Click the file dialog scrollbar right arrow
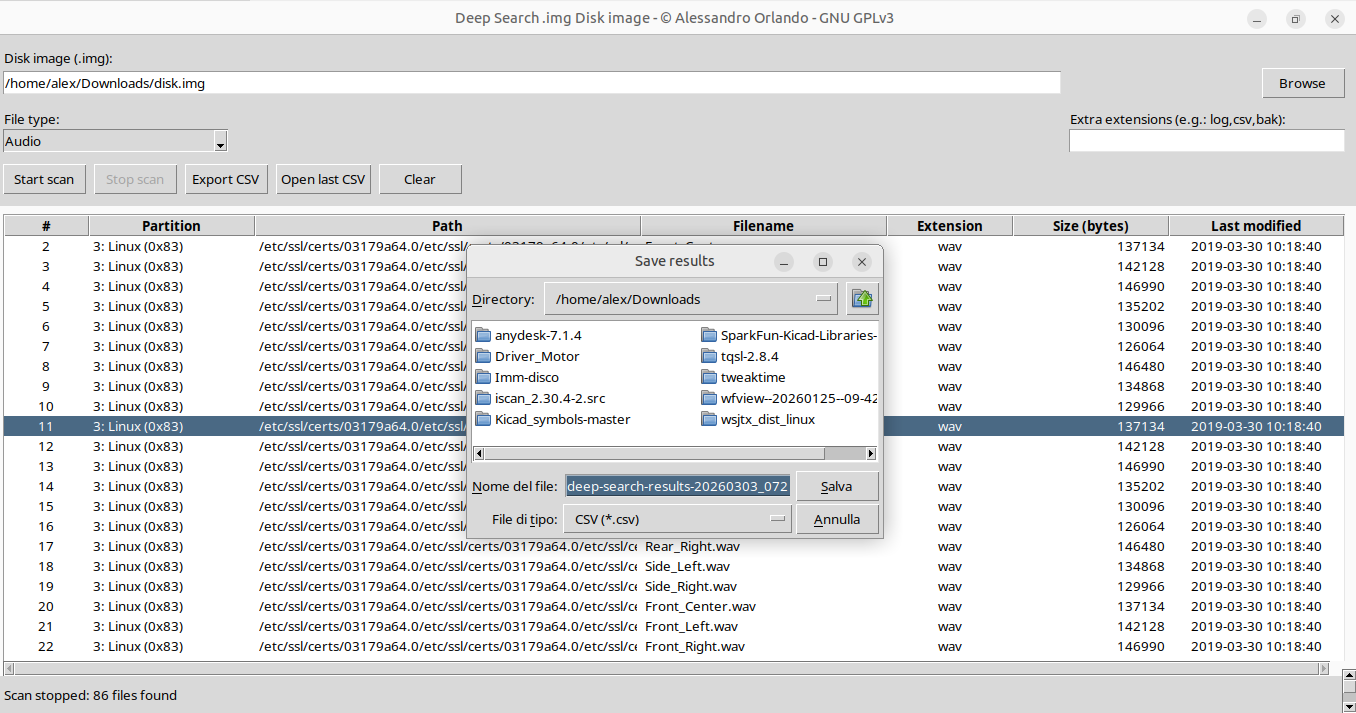 [871, 453]
